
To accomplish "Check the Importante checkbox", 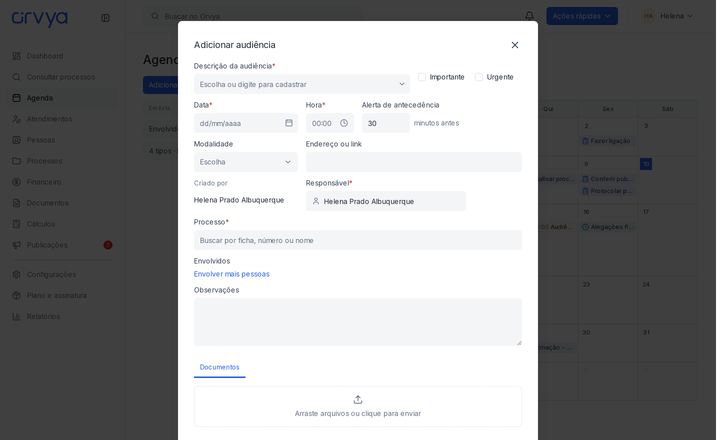I will [x=422, y=77].
